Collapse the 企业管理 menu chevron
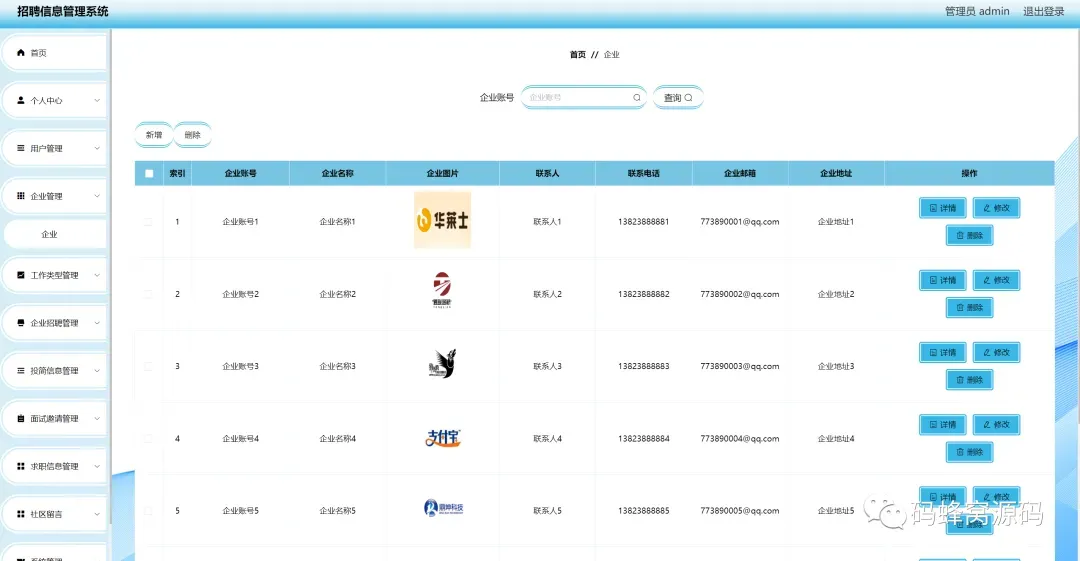The width and height of the screenshot is (1080, 561). (97, 196)
